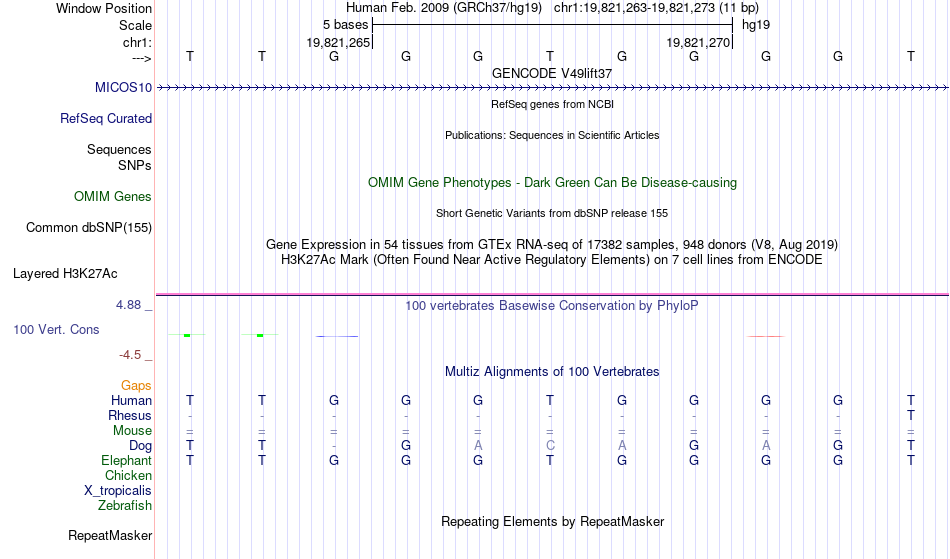Screen dimensions: 950x559
Task: Click the Window Position label
Action: tap(104, 8)
